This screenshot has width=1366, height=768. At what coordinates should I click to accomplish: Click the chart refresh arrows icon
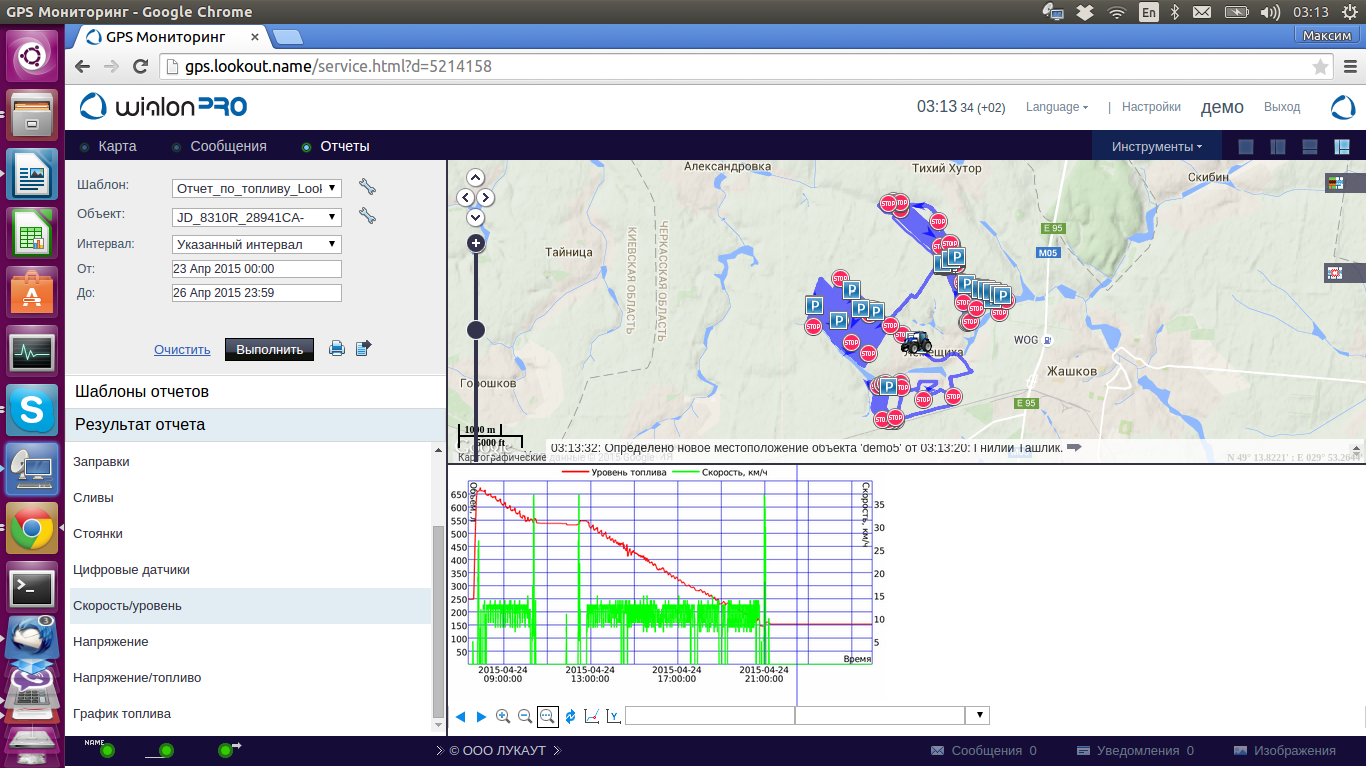click(x=570, y=716)
